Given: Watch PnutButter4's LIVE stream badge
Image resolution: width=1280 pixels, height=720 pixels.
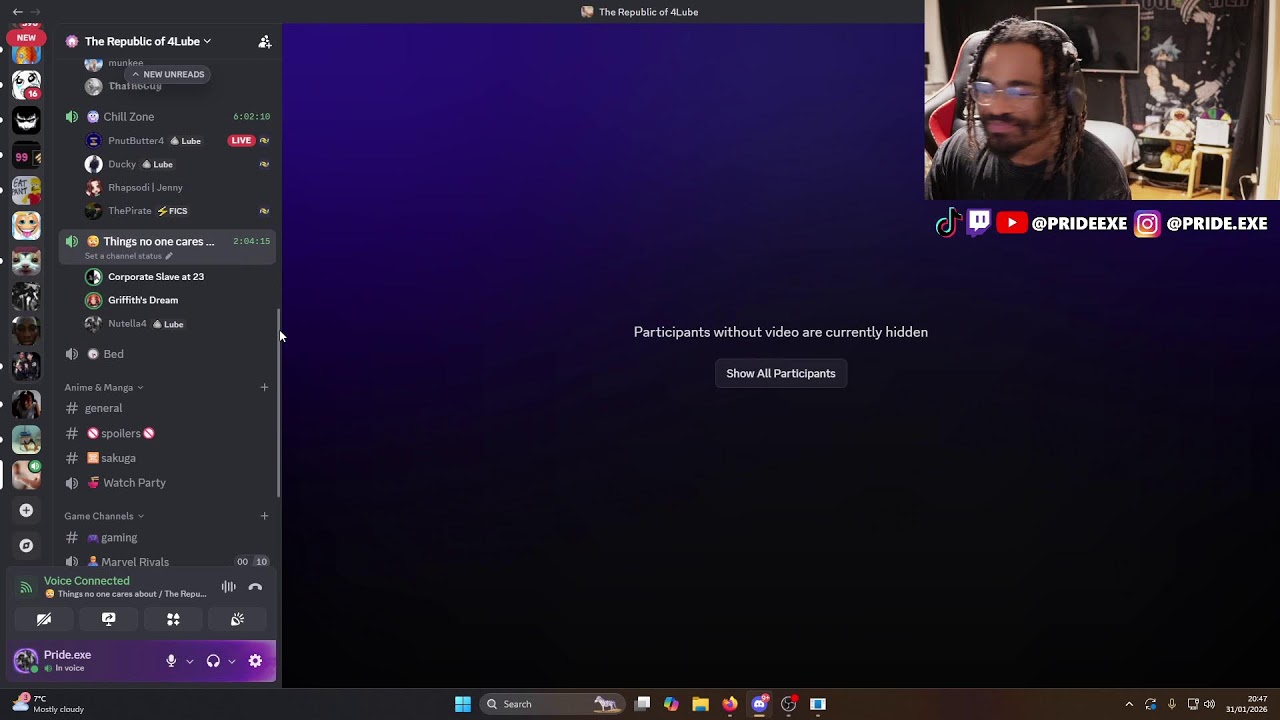Looking at the screenshot, I should pyautogui.click(x=240, y=140).
